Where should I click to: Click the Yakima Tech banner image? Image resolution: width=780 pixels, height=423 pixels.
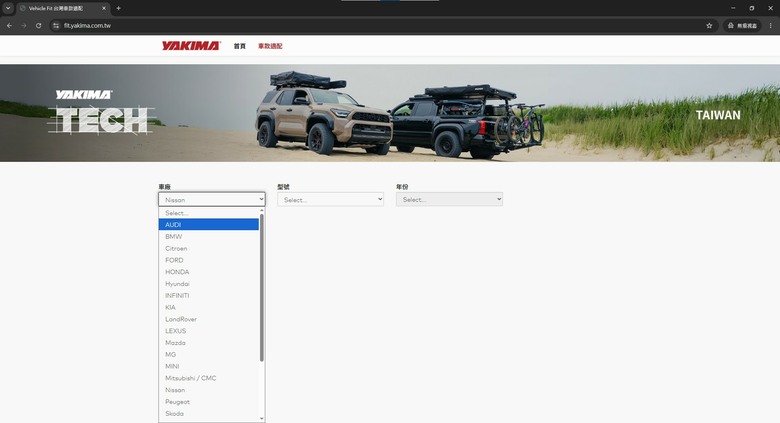390,113
